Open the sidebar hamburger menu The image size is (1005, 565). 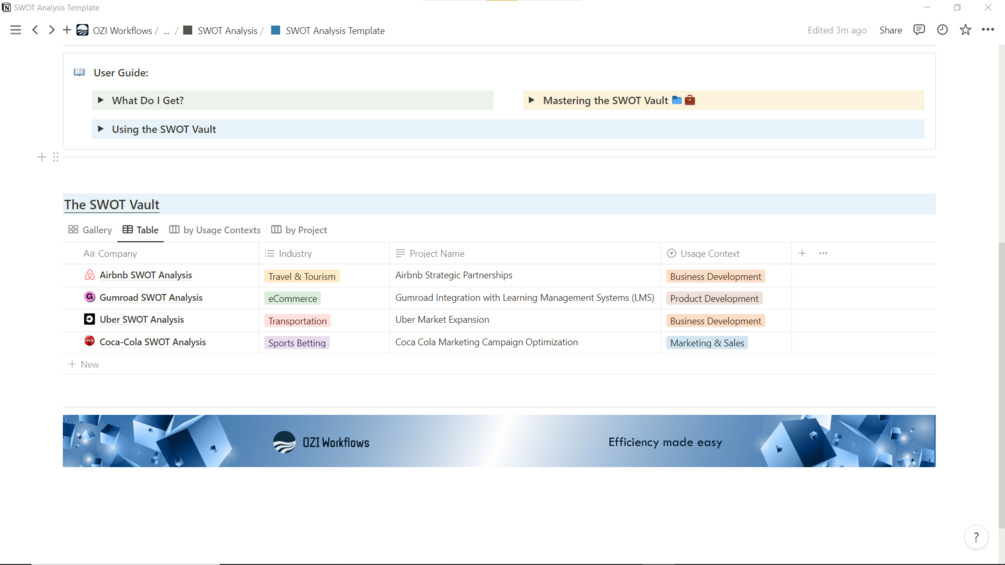pyautogui.click(x=15, y=30)
